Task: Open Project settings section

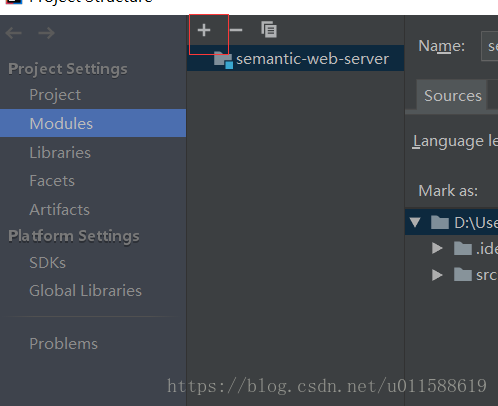Action: tap(55, 95)
